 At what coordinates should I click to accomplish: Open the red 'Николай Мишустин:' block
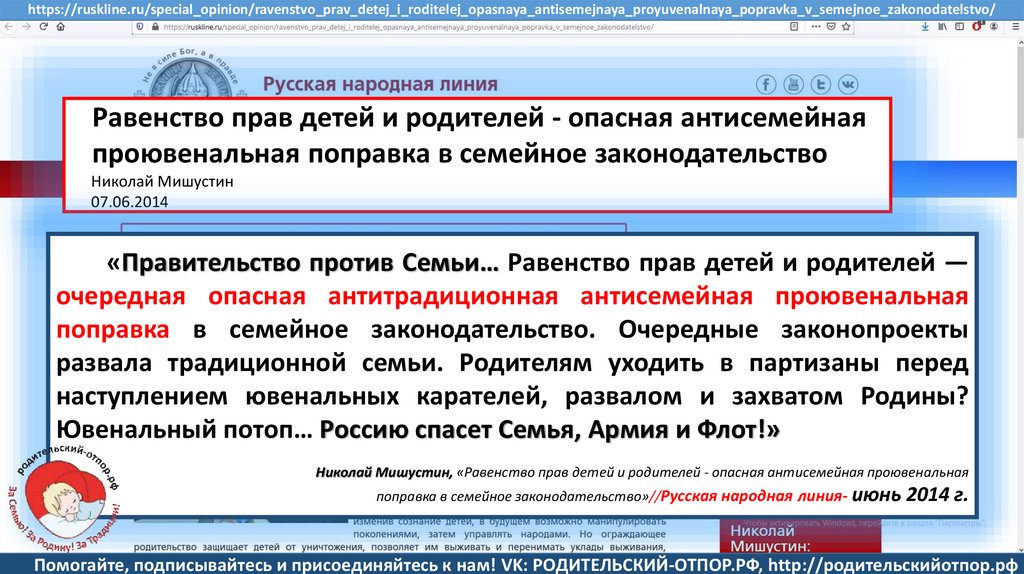(801, 537)
